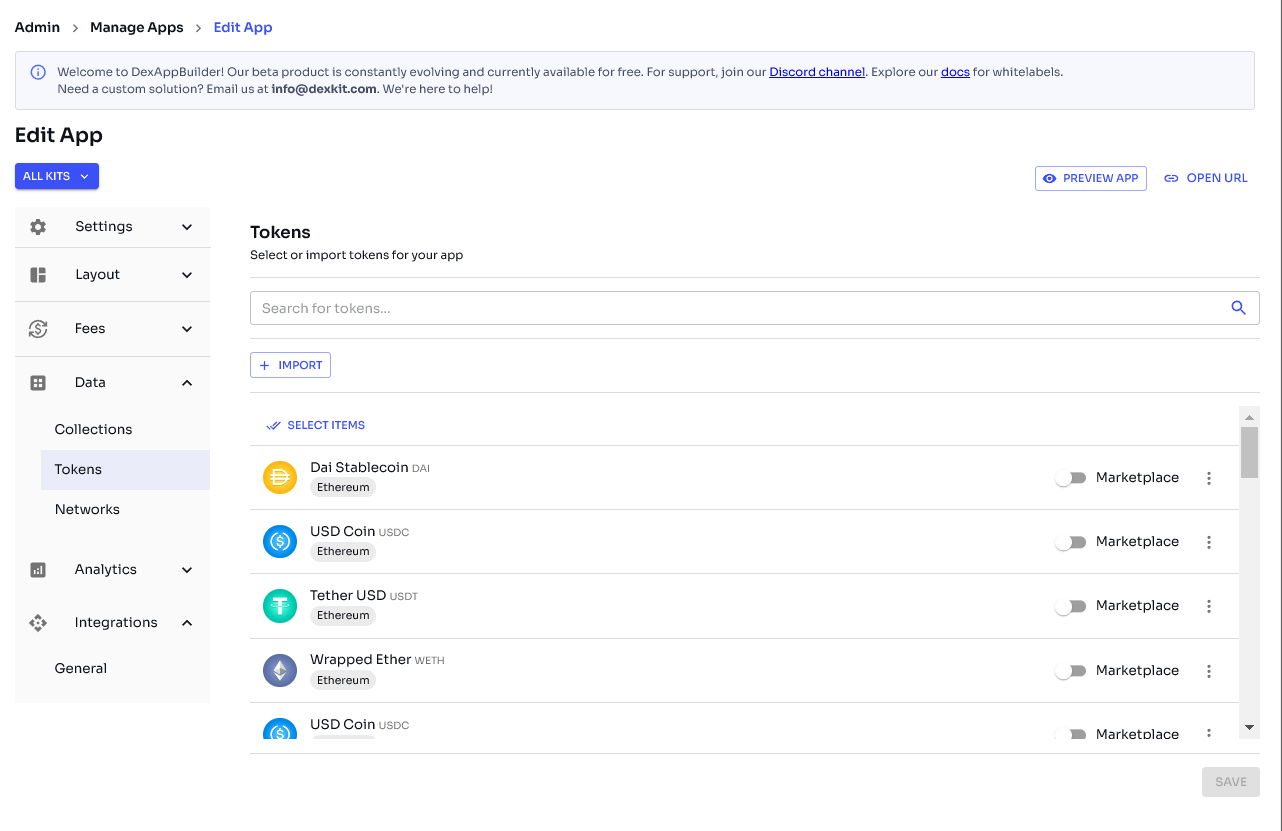
Task: Click the Dai Stablecoin token logo
Action: click(280, 478)
